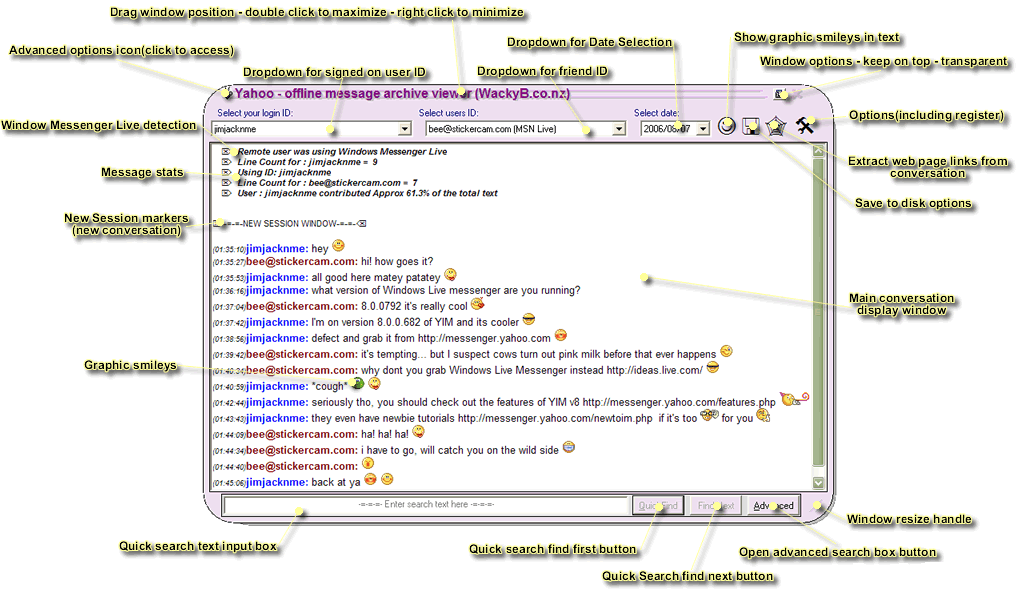Click sunglasses smiley after ideas.live.com link
Image resolution: width=1016 pixels, height=590 pixels.
point(713,367)
